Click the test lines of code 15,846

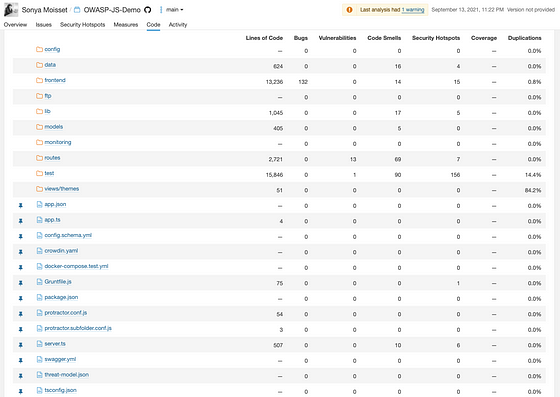[x=274, y=175]
